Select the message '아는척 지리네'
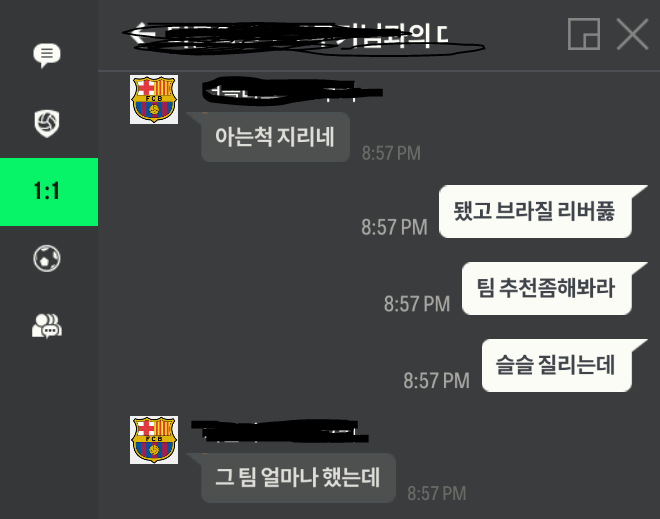 pos(275,137)
